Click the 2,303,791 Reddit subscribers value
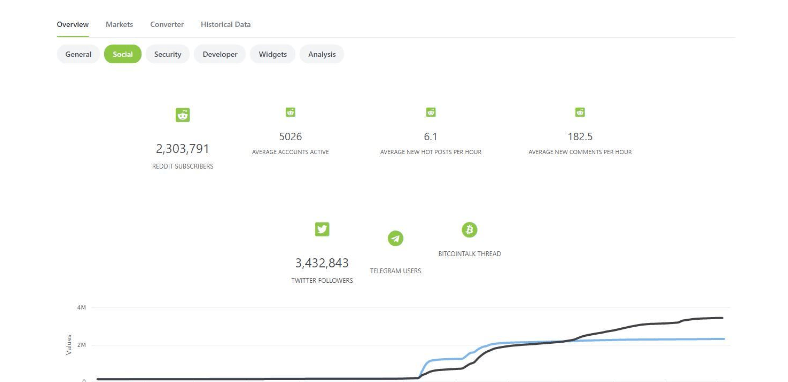The width and height of the screenshot is (788, 382). (182, 149)
